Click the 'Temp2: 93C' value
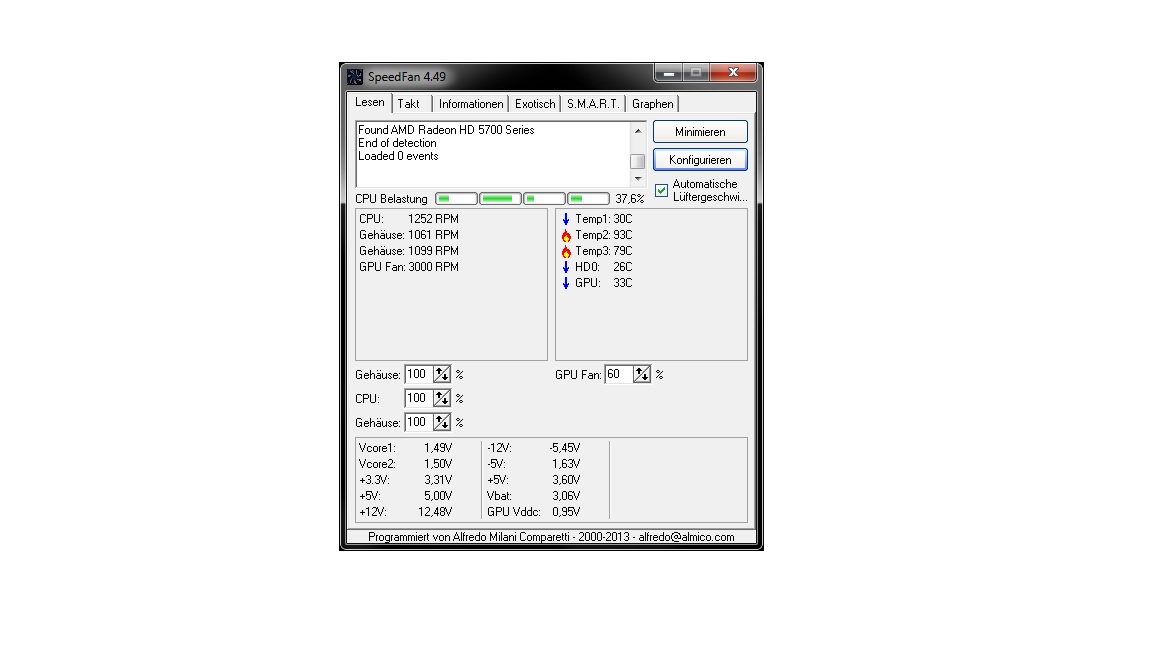This screenshot has width=1152, height=648. tap(603, 235)
